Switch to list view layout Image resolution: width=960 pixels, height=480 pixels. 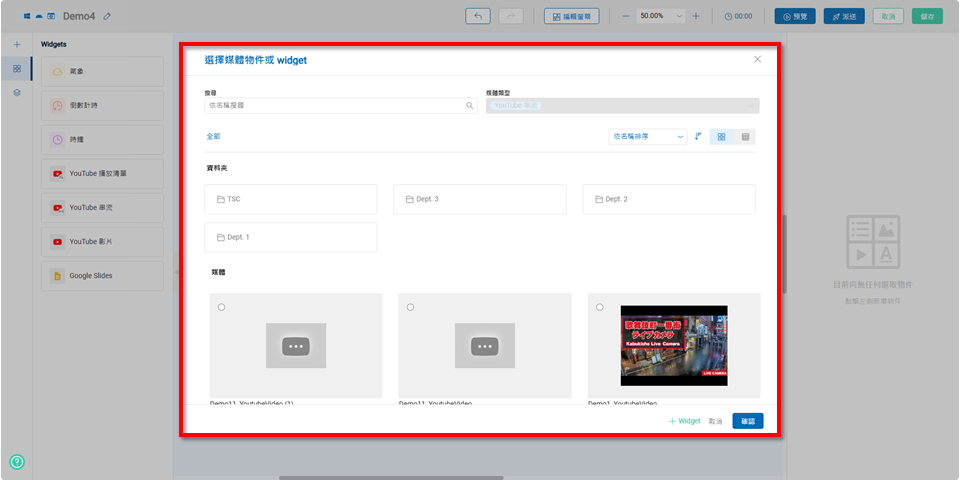coord(745,136)
